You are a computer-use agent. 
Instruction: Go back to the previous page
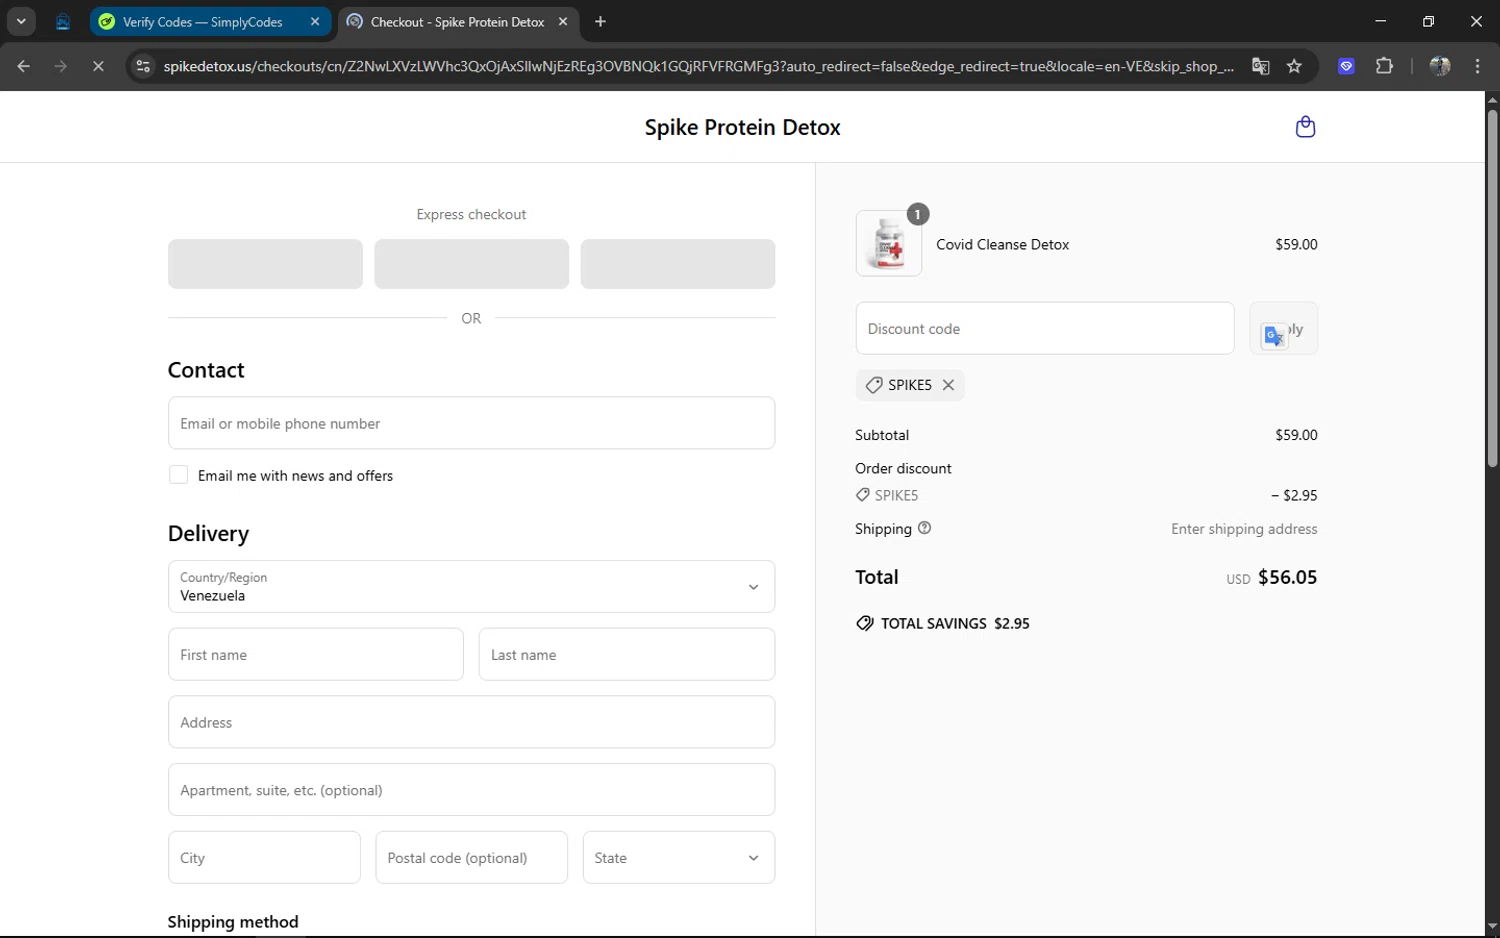(x=24, y=66)
